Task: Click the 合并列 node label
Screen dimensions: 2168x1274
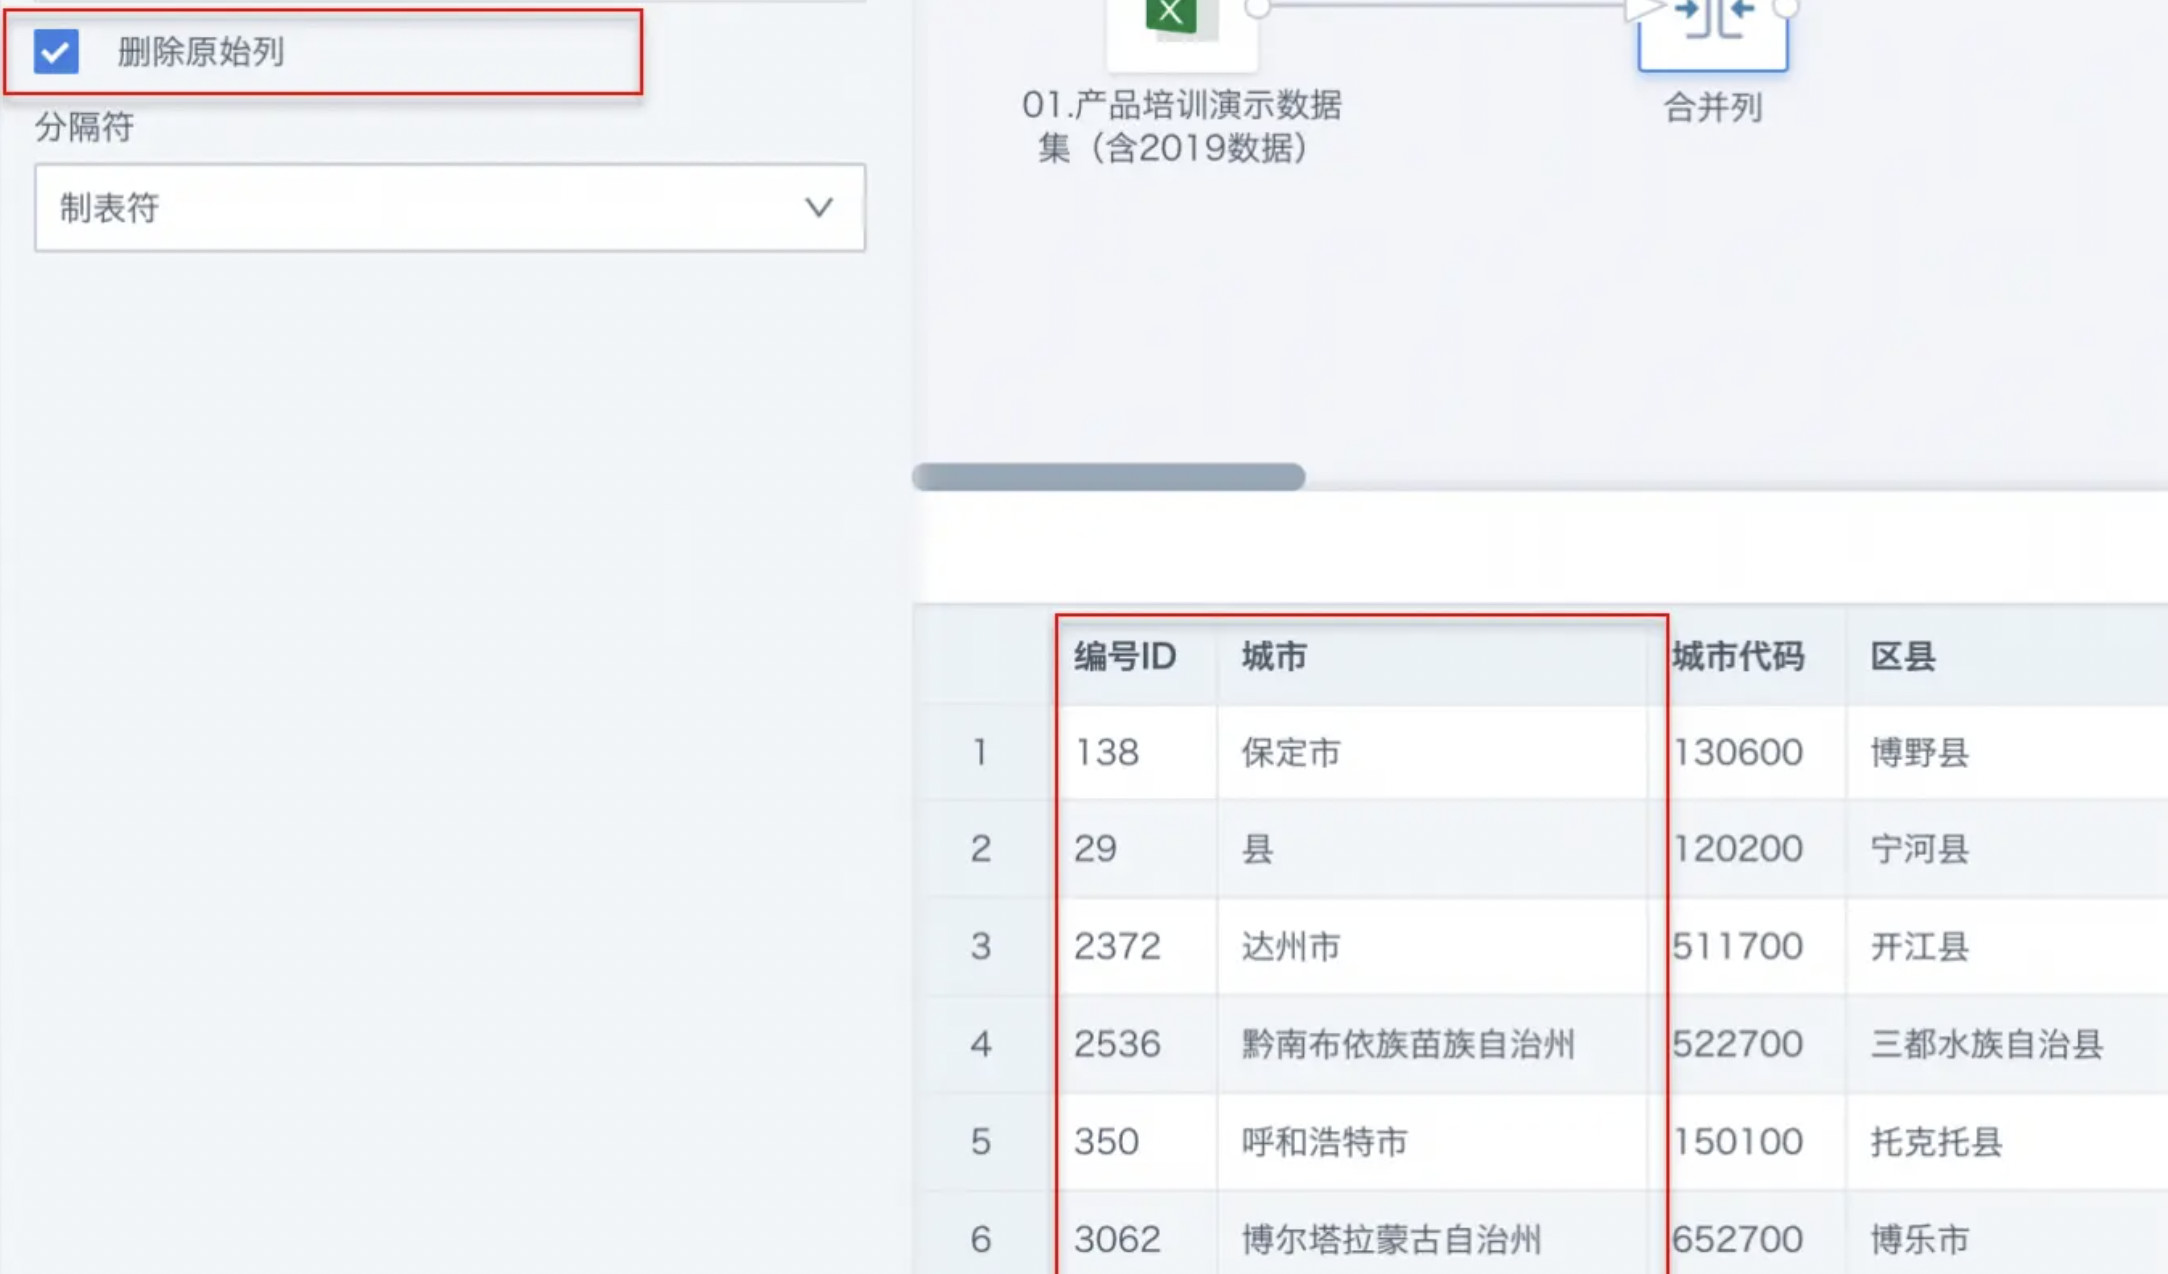Action: click(1713, 108)
